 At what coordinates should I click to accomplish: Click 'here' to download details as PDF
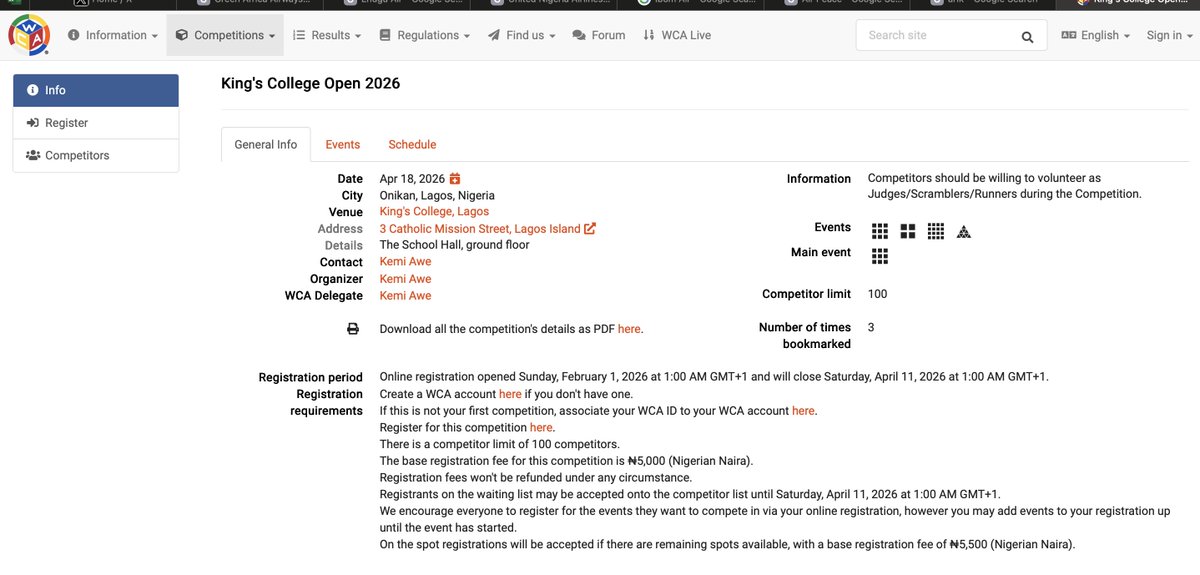[629, 329]
